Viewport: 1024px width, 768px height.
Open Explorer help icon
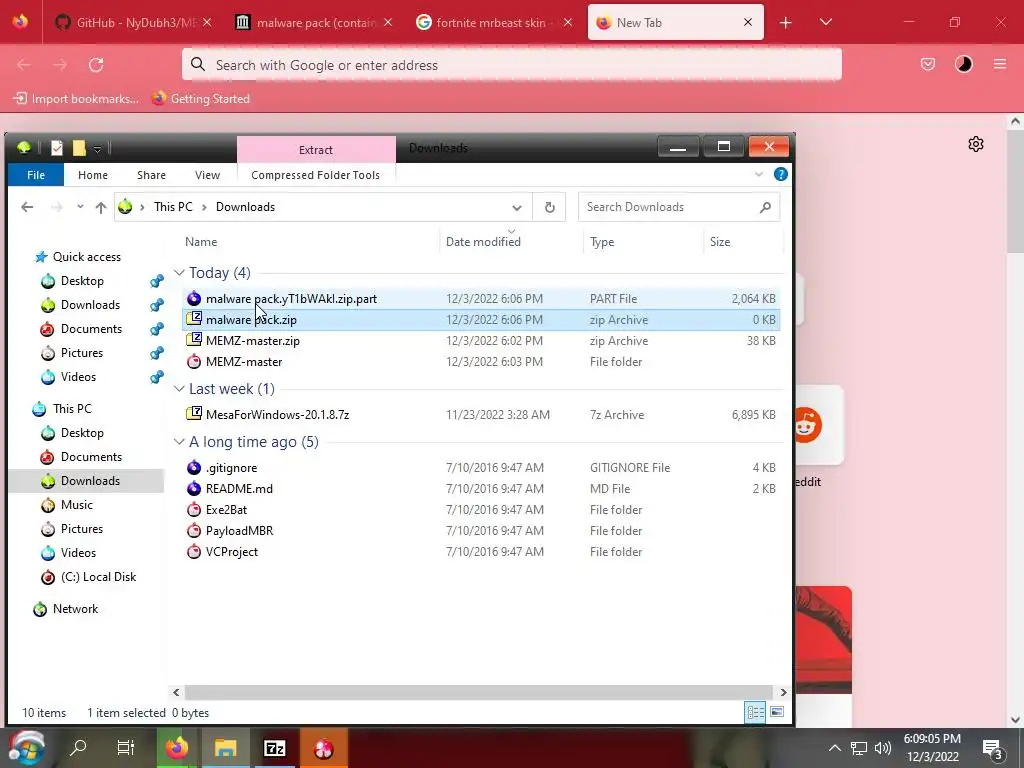(x=780, y=174)
